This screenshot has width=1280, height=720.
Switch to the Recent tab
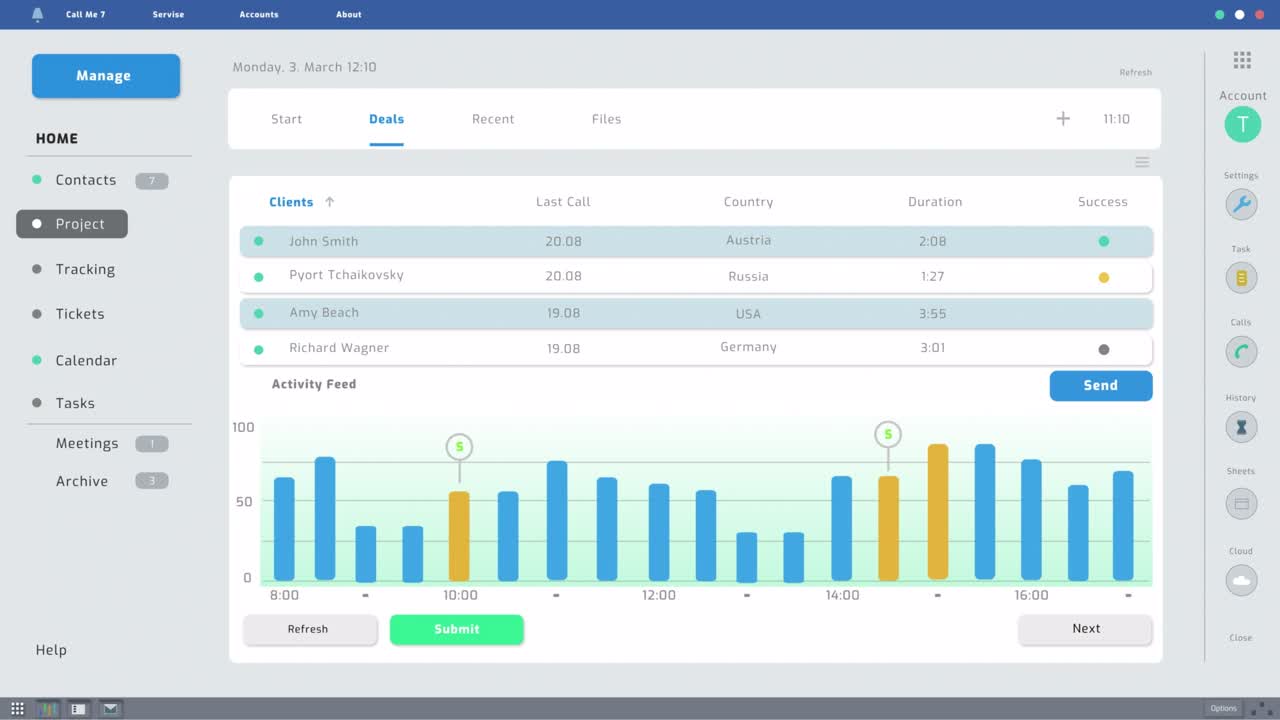coord(493,118)
